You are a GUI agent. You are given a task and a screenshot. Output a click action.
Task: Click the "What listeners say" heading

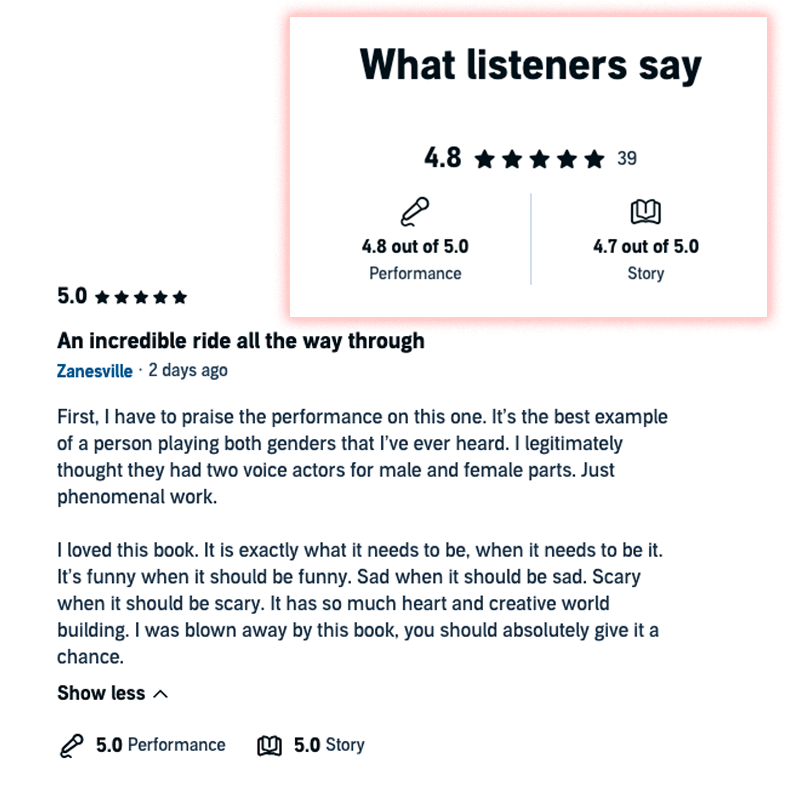click(530, 66)
